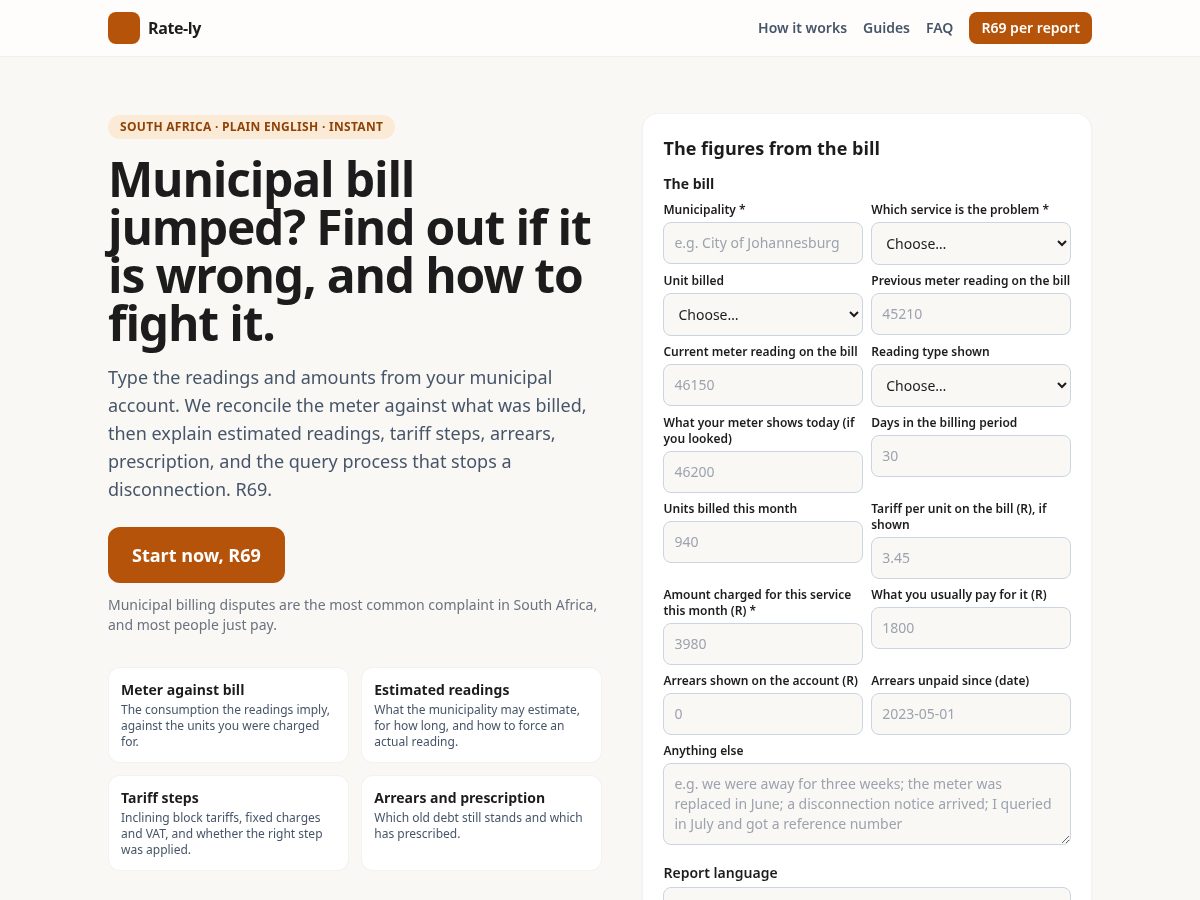Image resolution: width=1200 pixels, height=900 pixels.
Task: Click the Rate-ly brand name
Action: [174, 28]
